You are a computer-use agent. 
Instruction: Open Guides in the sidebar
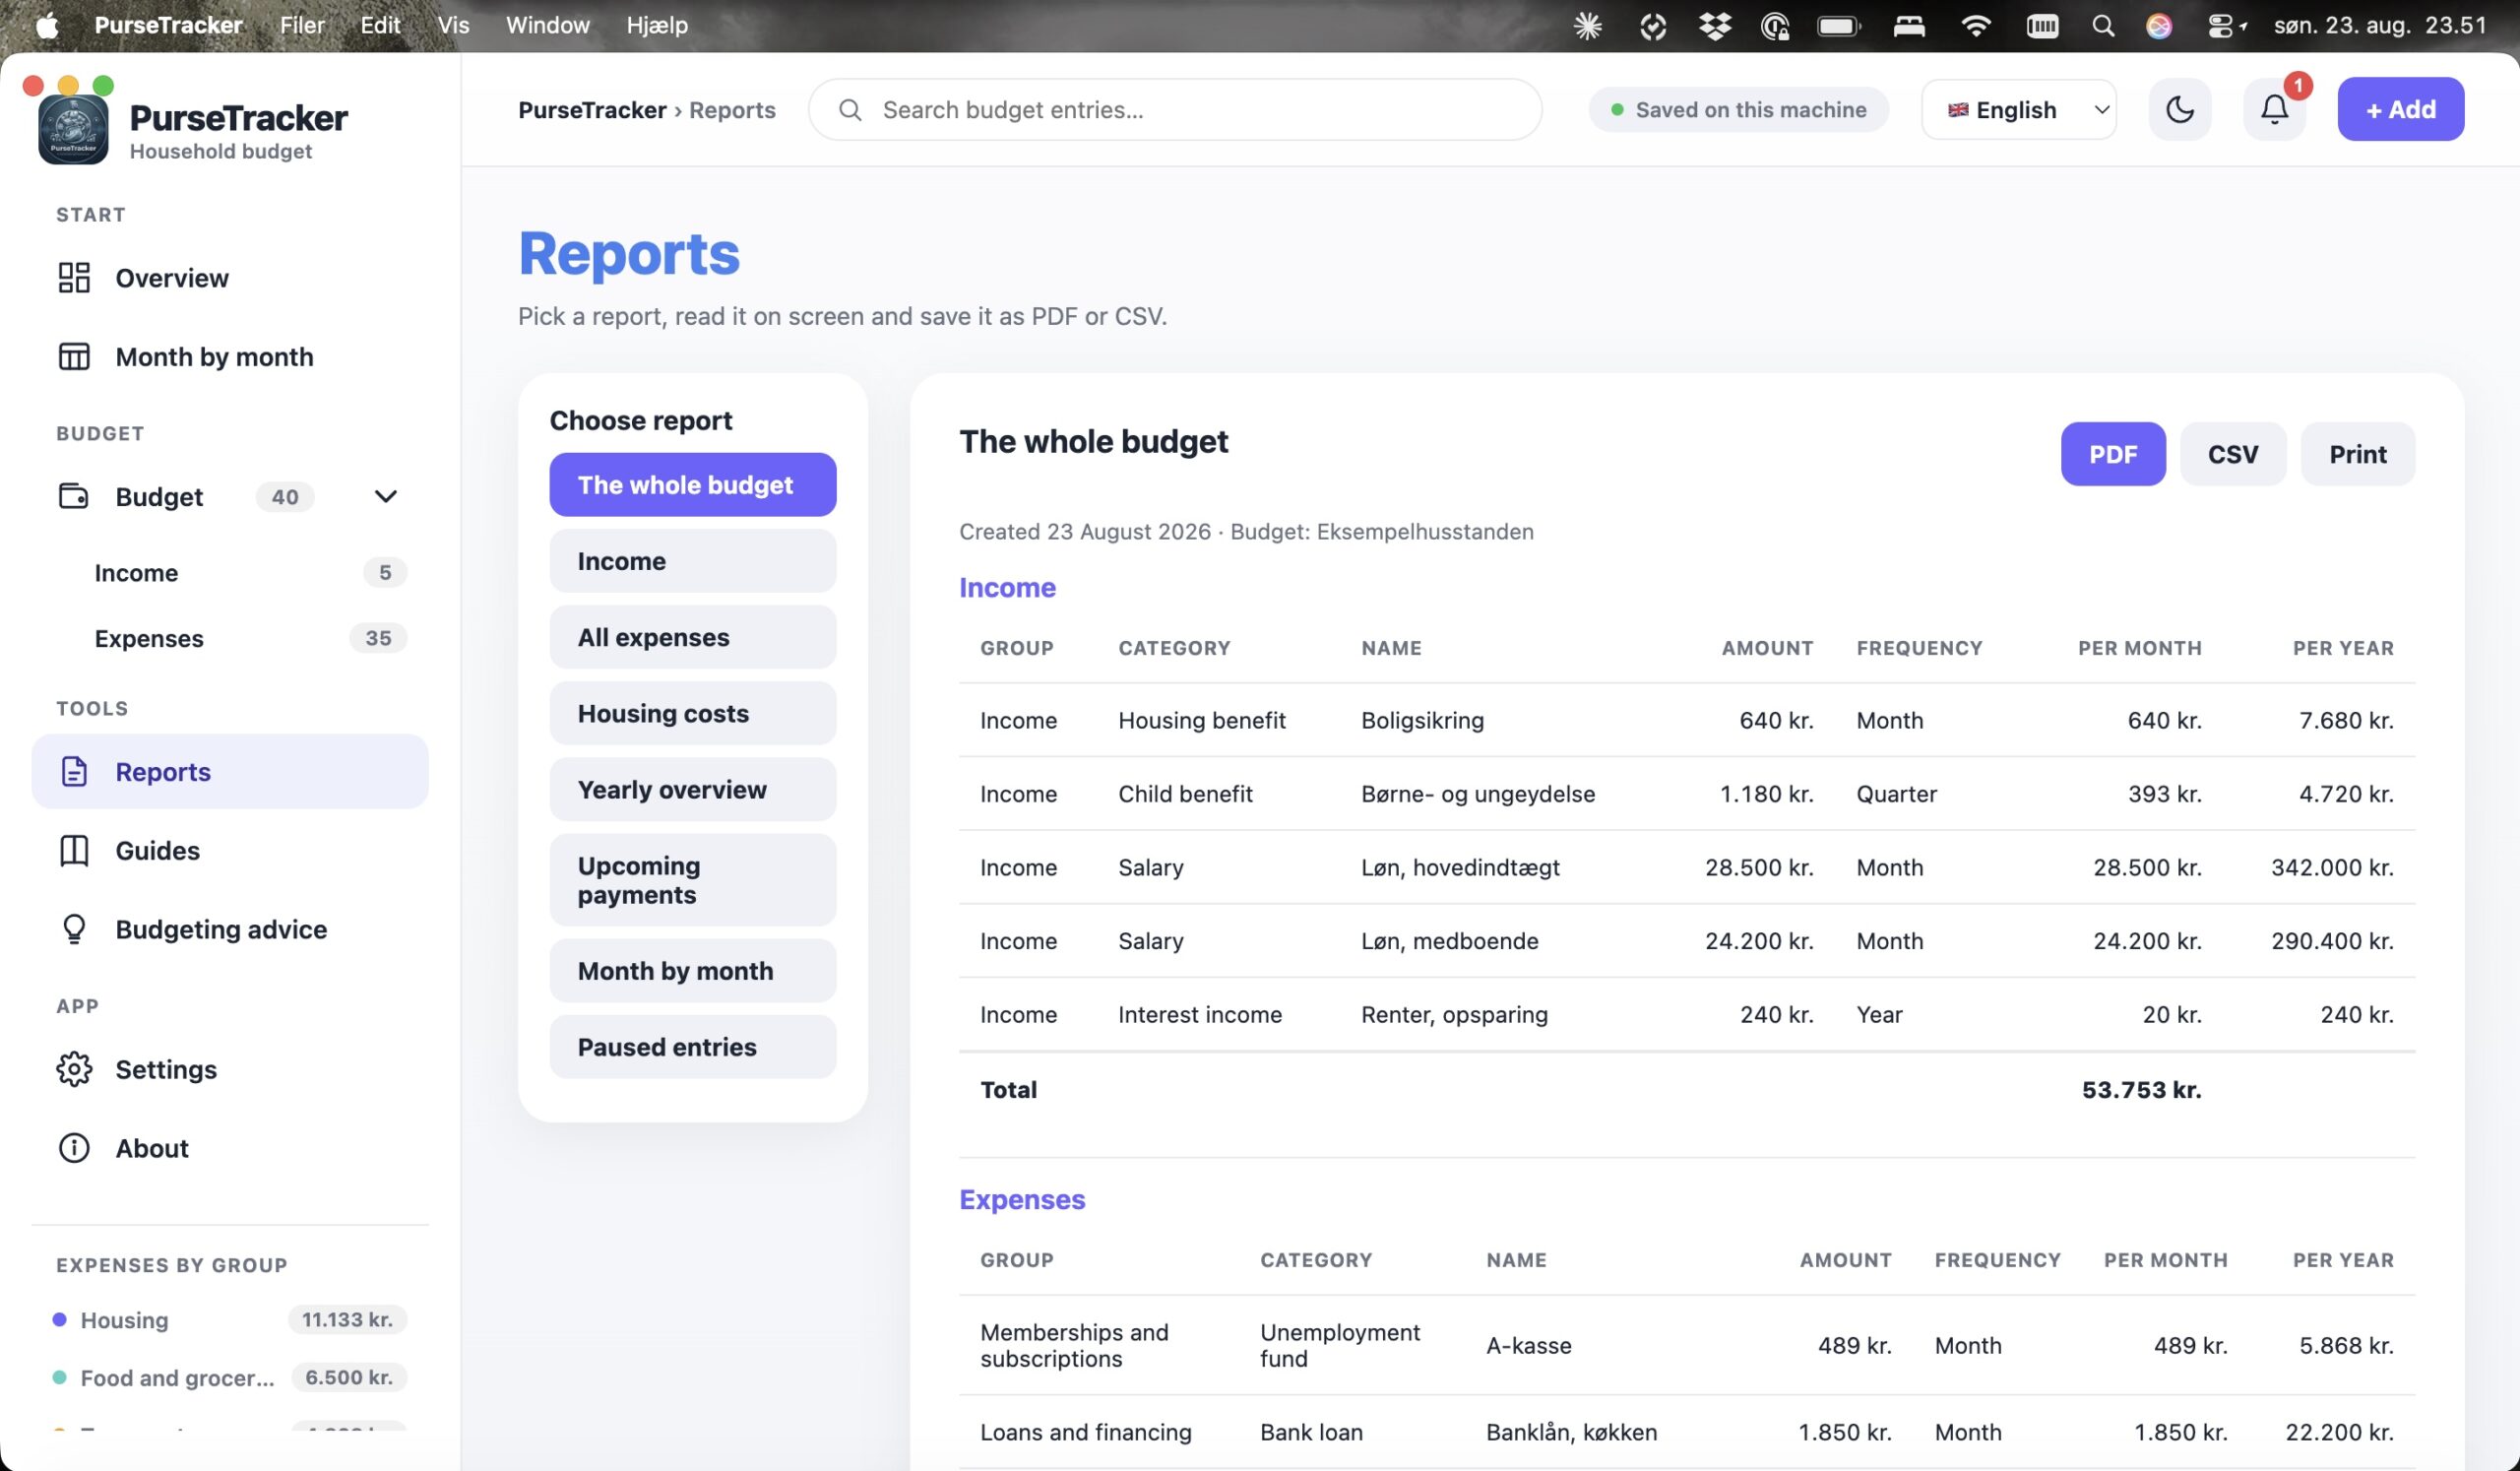click(x=230, y=851)
